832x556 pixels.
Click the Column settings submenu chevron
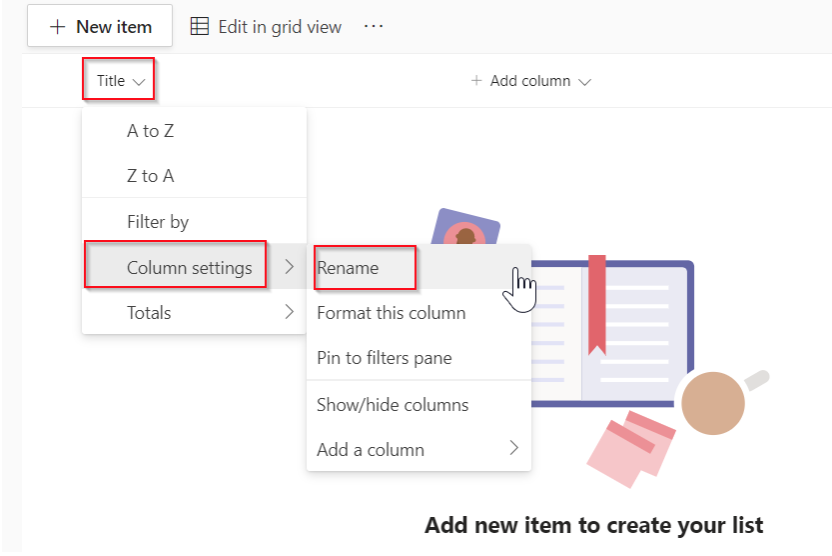click(x=289, y=266)
